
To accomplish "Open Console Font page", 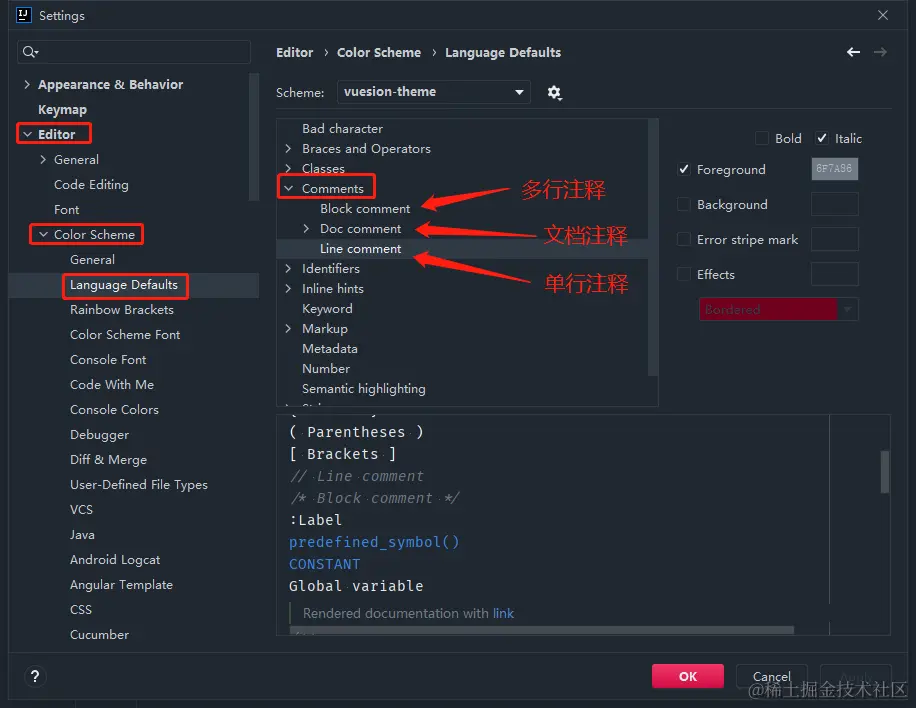I will tap(108, 360).
